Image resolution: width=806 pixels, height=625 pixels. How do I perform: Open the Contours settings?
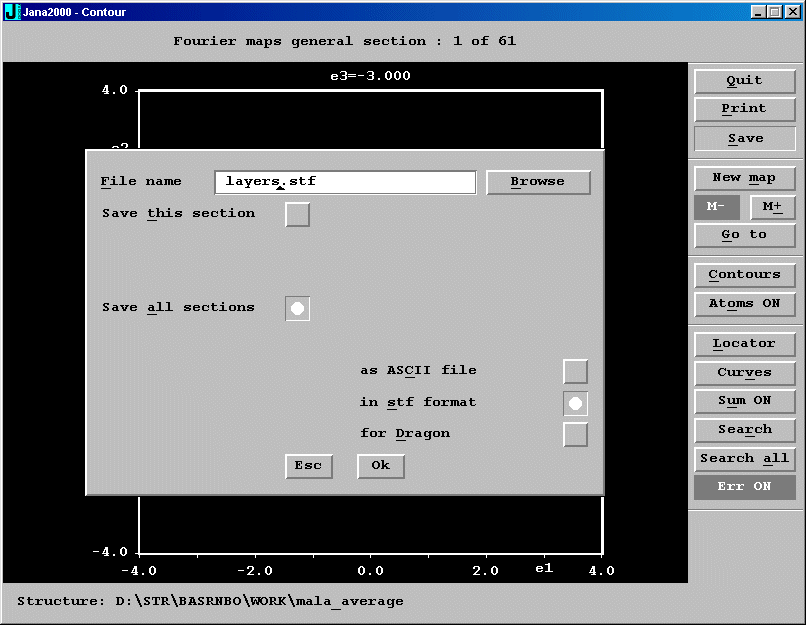[x=744, y=275]
